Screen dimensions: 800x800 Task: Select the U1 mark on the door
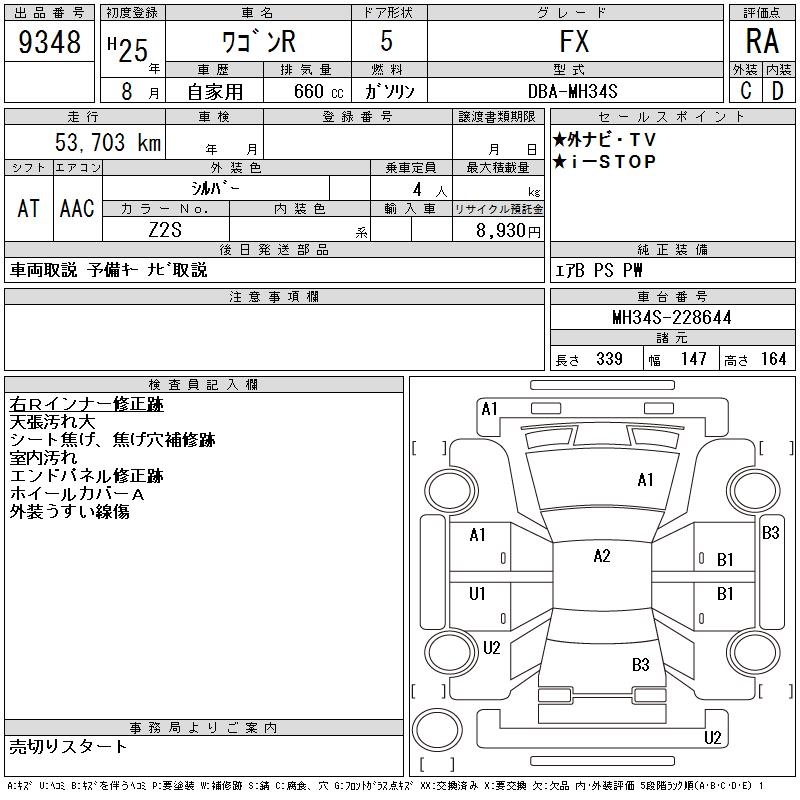477,594
